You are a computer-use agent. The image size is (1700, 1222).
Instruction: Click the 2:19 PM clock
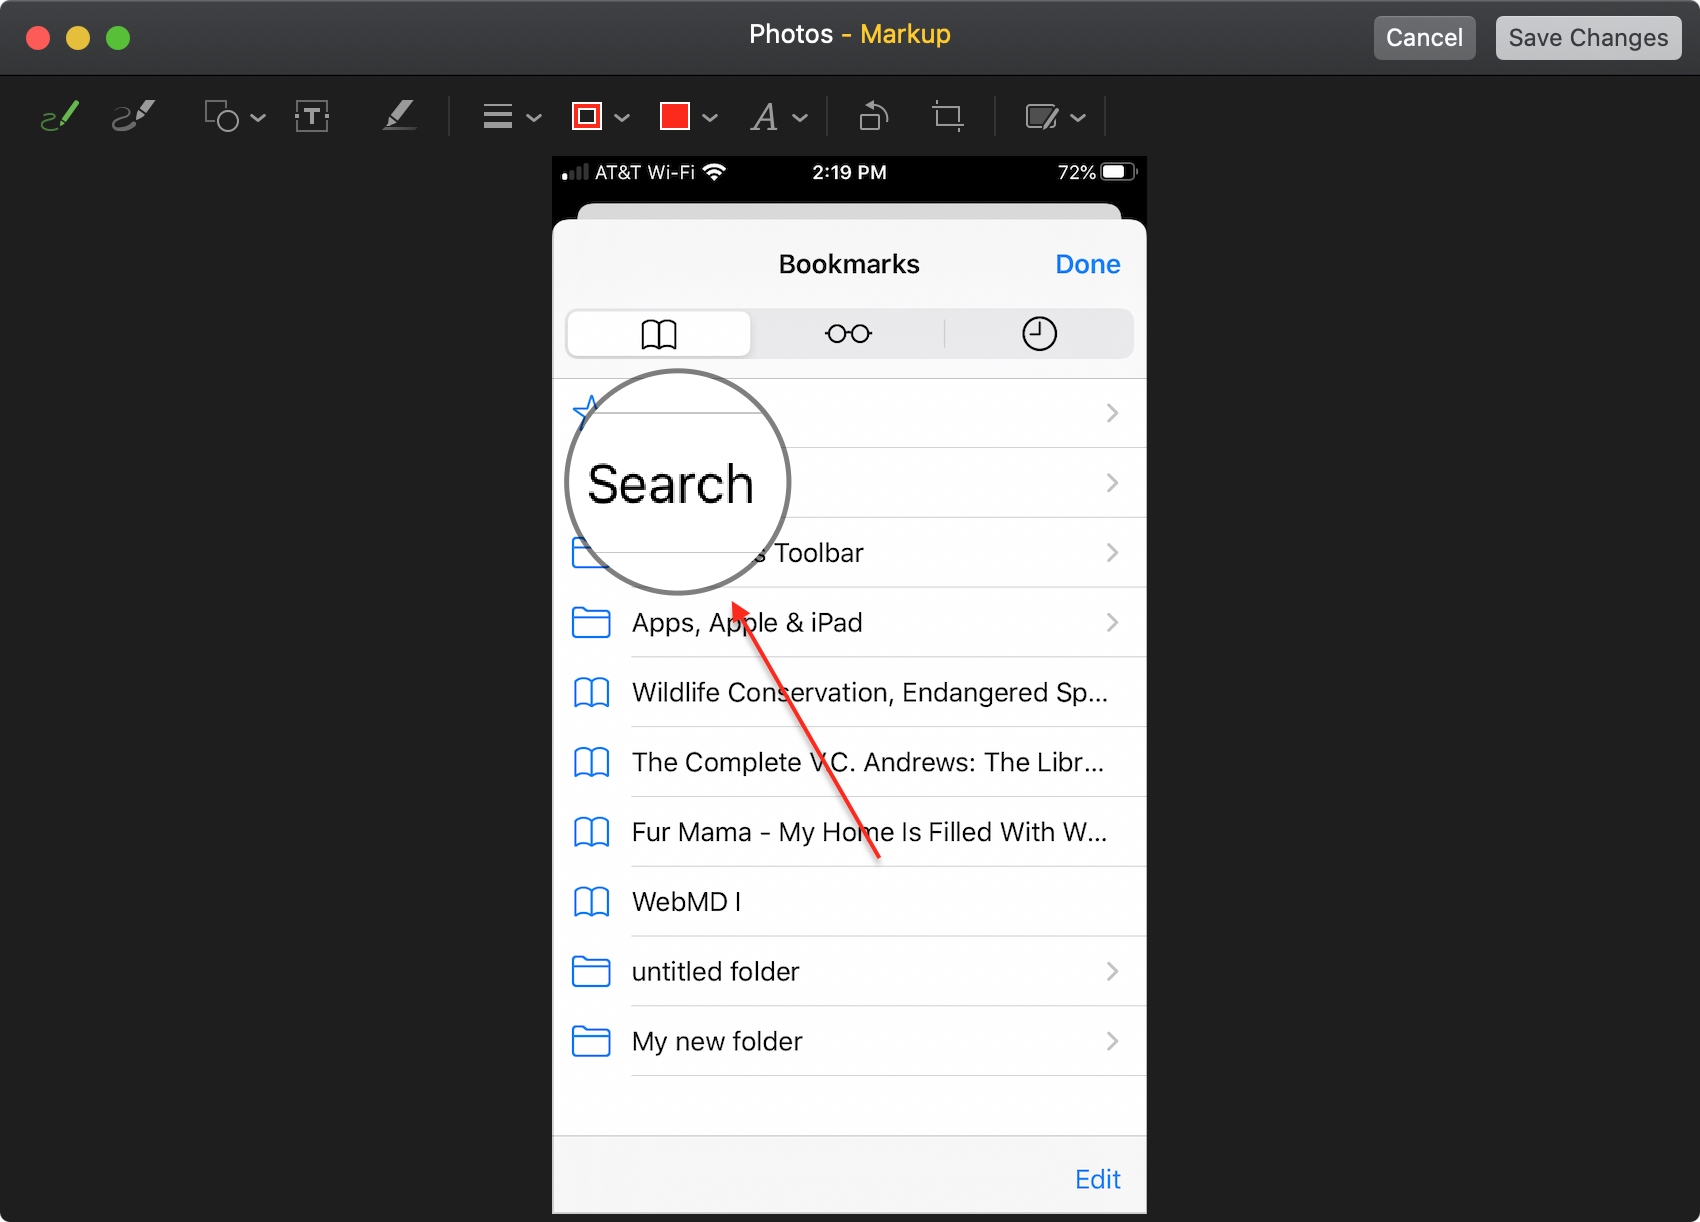click(x=849, y=172)
